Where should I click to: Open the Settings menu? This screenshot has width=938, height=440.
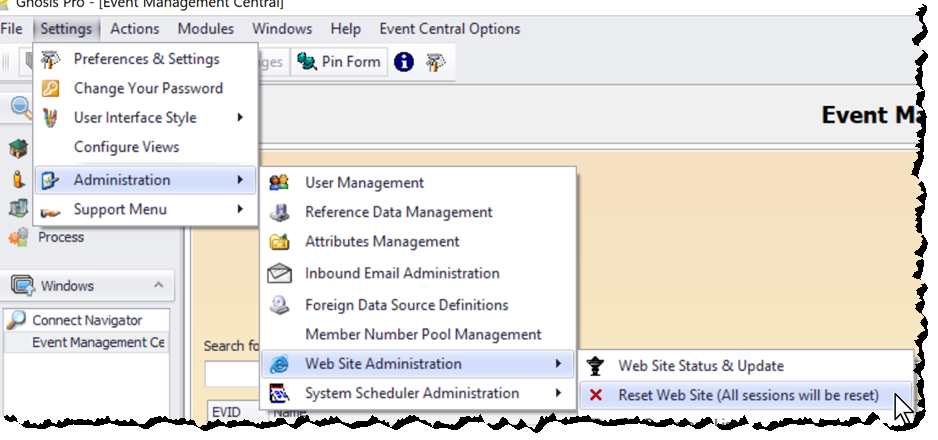pyautogui.click(x=66, y=29)
